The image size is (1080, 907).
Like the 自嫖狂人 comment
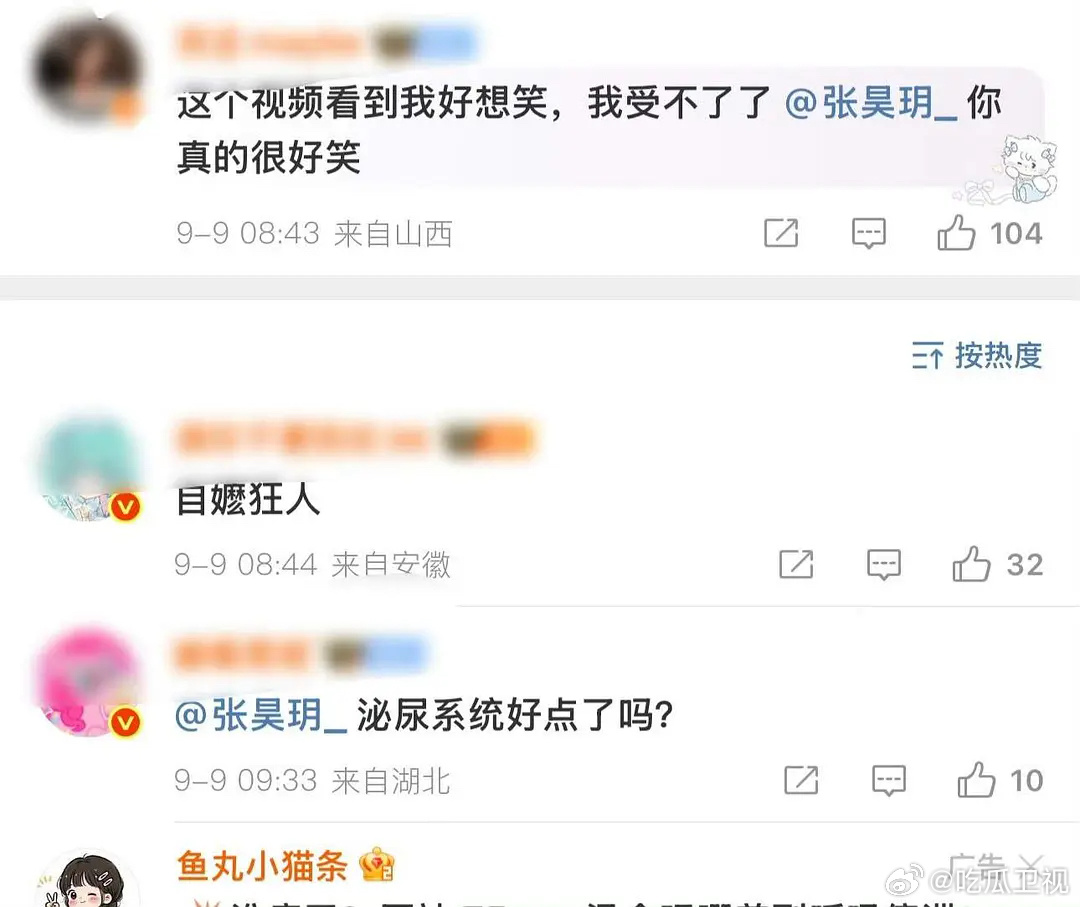pos(971,564)
